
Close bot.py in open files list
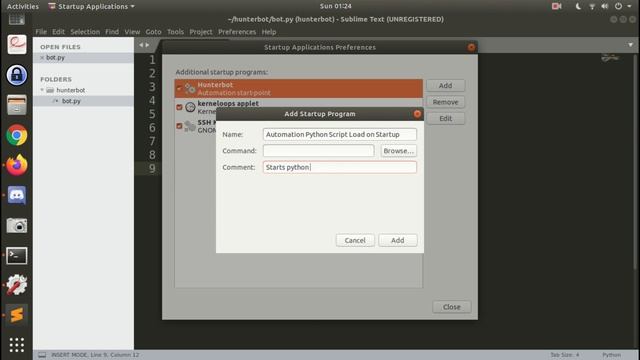click(42, 58)
